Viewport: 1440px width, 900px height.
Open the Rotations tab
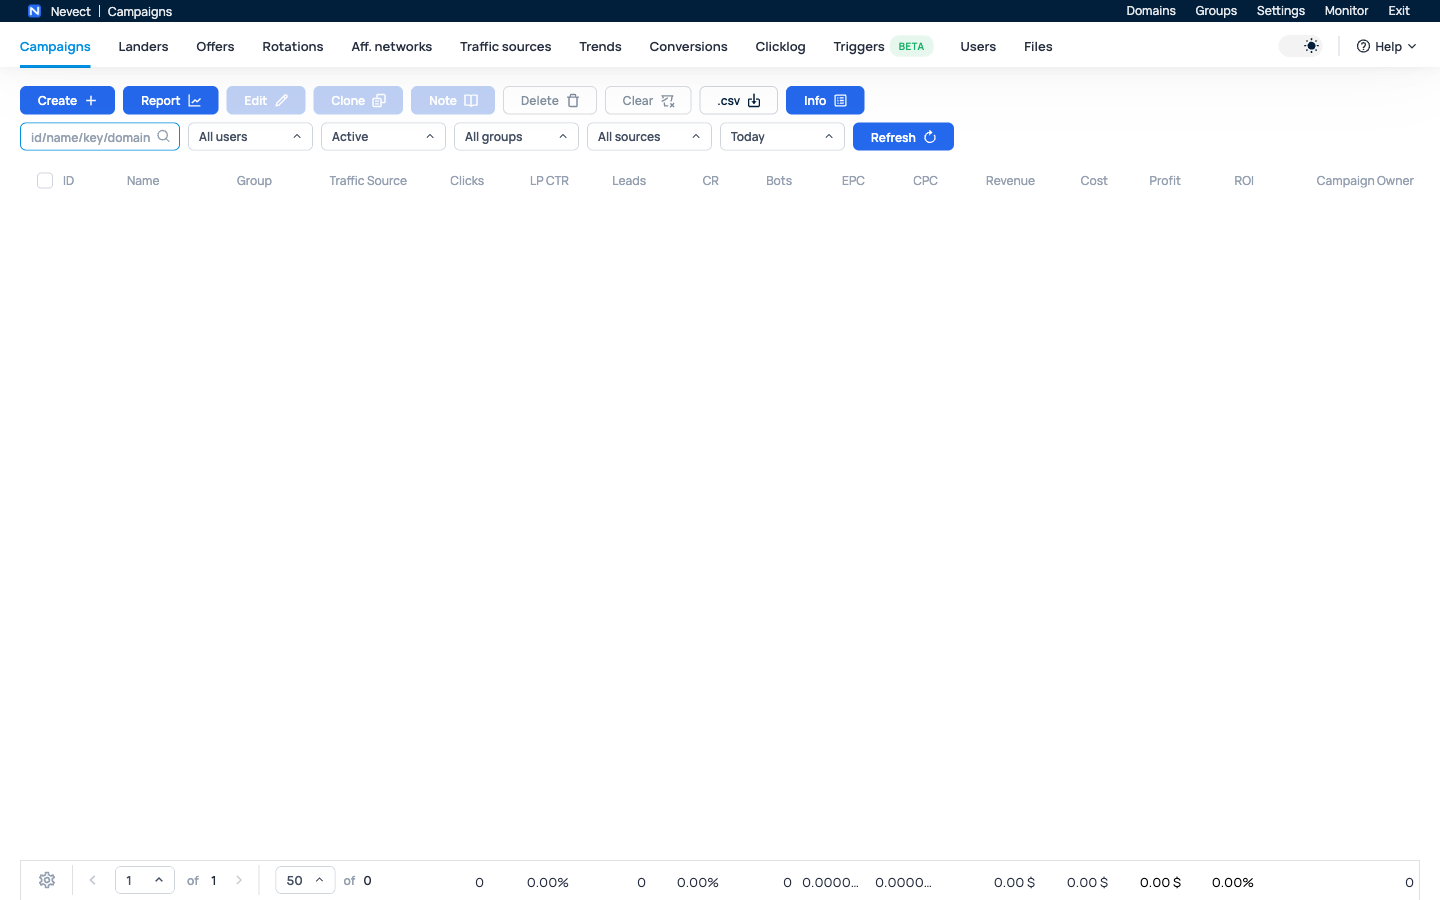click(293, 46)
